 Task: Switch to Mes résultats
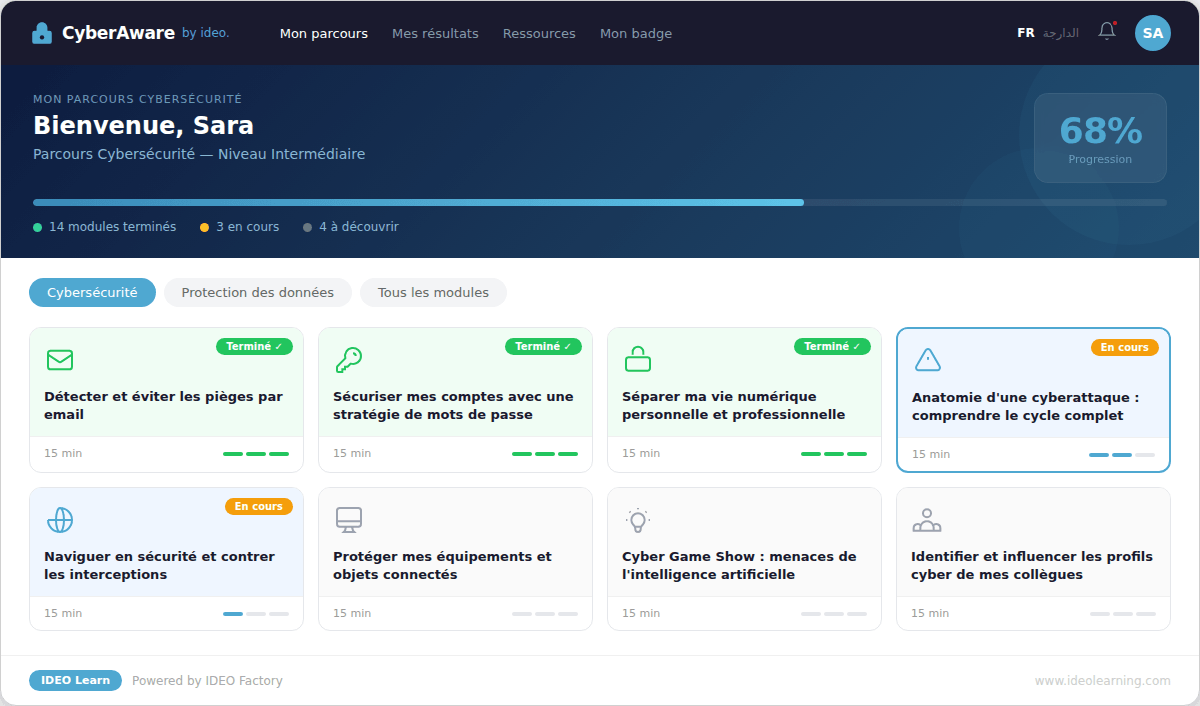(x=435, y=33)
